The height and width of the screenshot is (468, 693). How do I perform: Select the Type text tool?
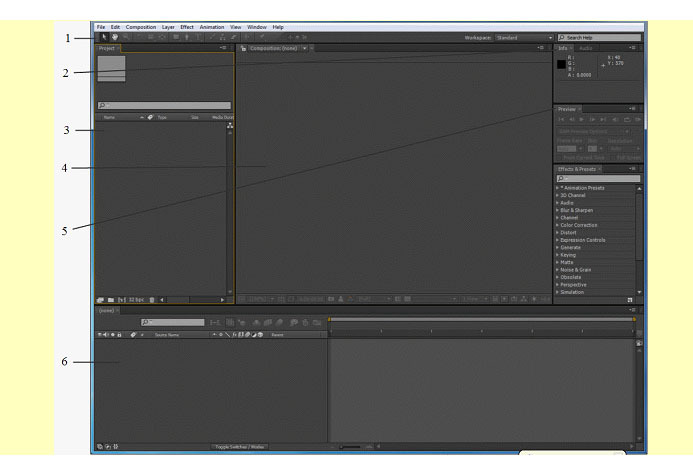click(199, 38)
